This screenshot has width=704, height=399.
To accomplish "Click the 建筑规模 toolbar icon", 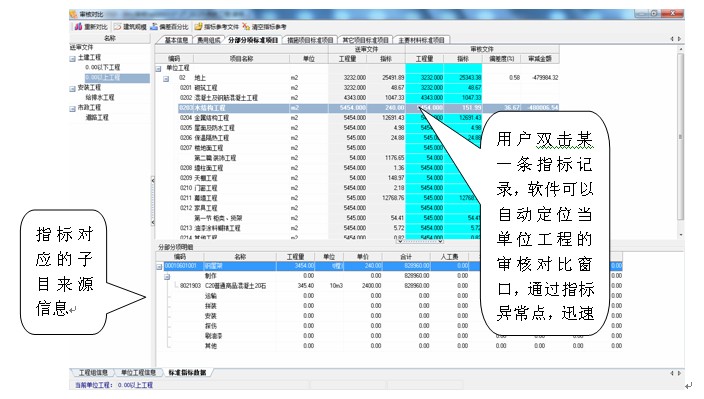I will tap(118, 27).
